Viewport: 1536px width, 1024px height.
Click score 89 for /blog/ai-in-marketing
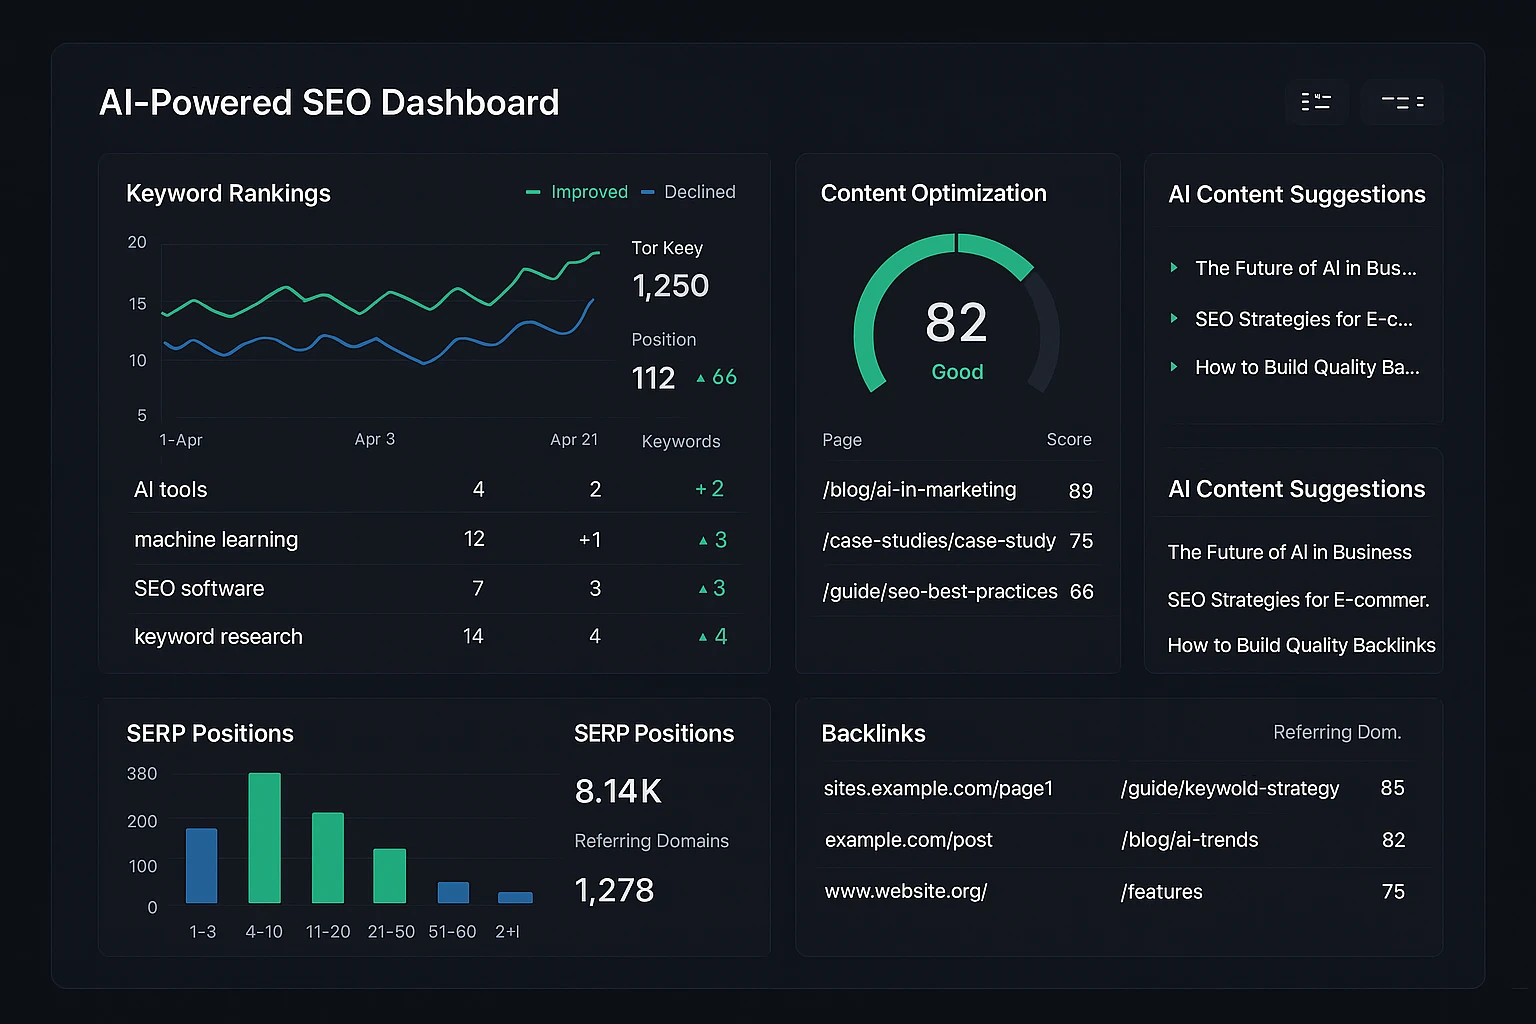tap(1080, 491)
